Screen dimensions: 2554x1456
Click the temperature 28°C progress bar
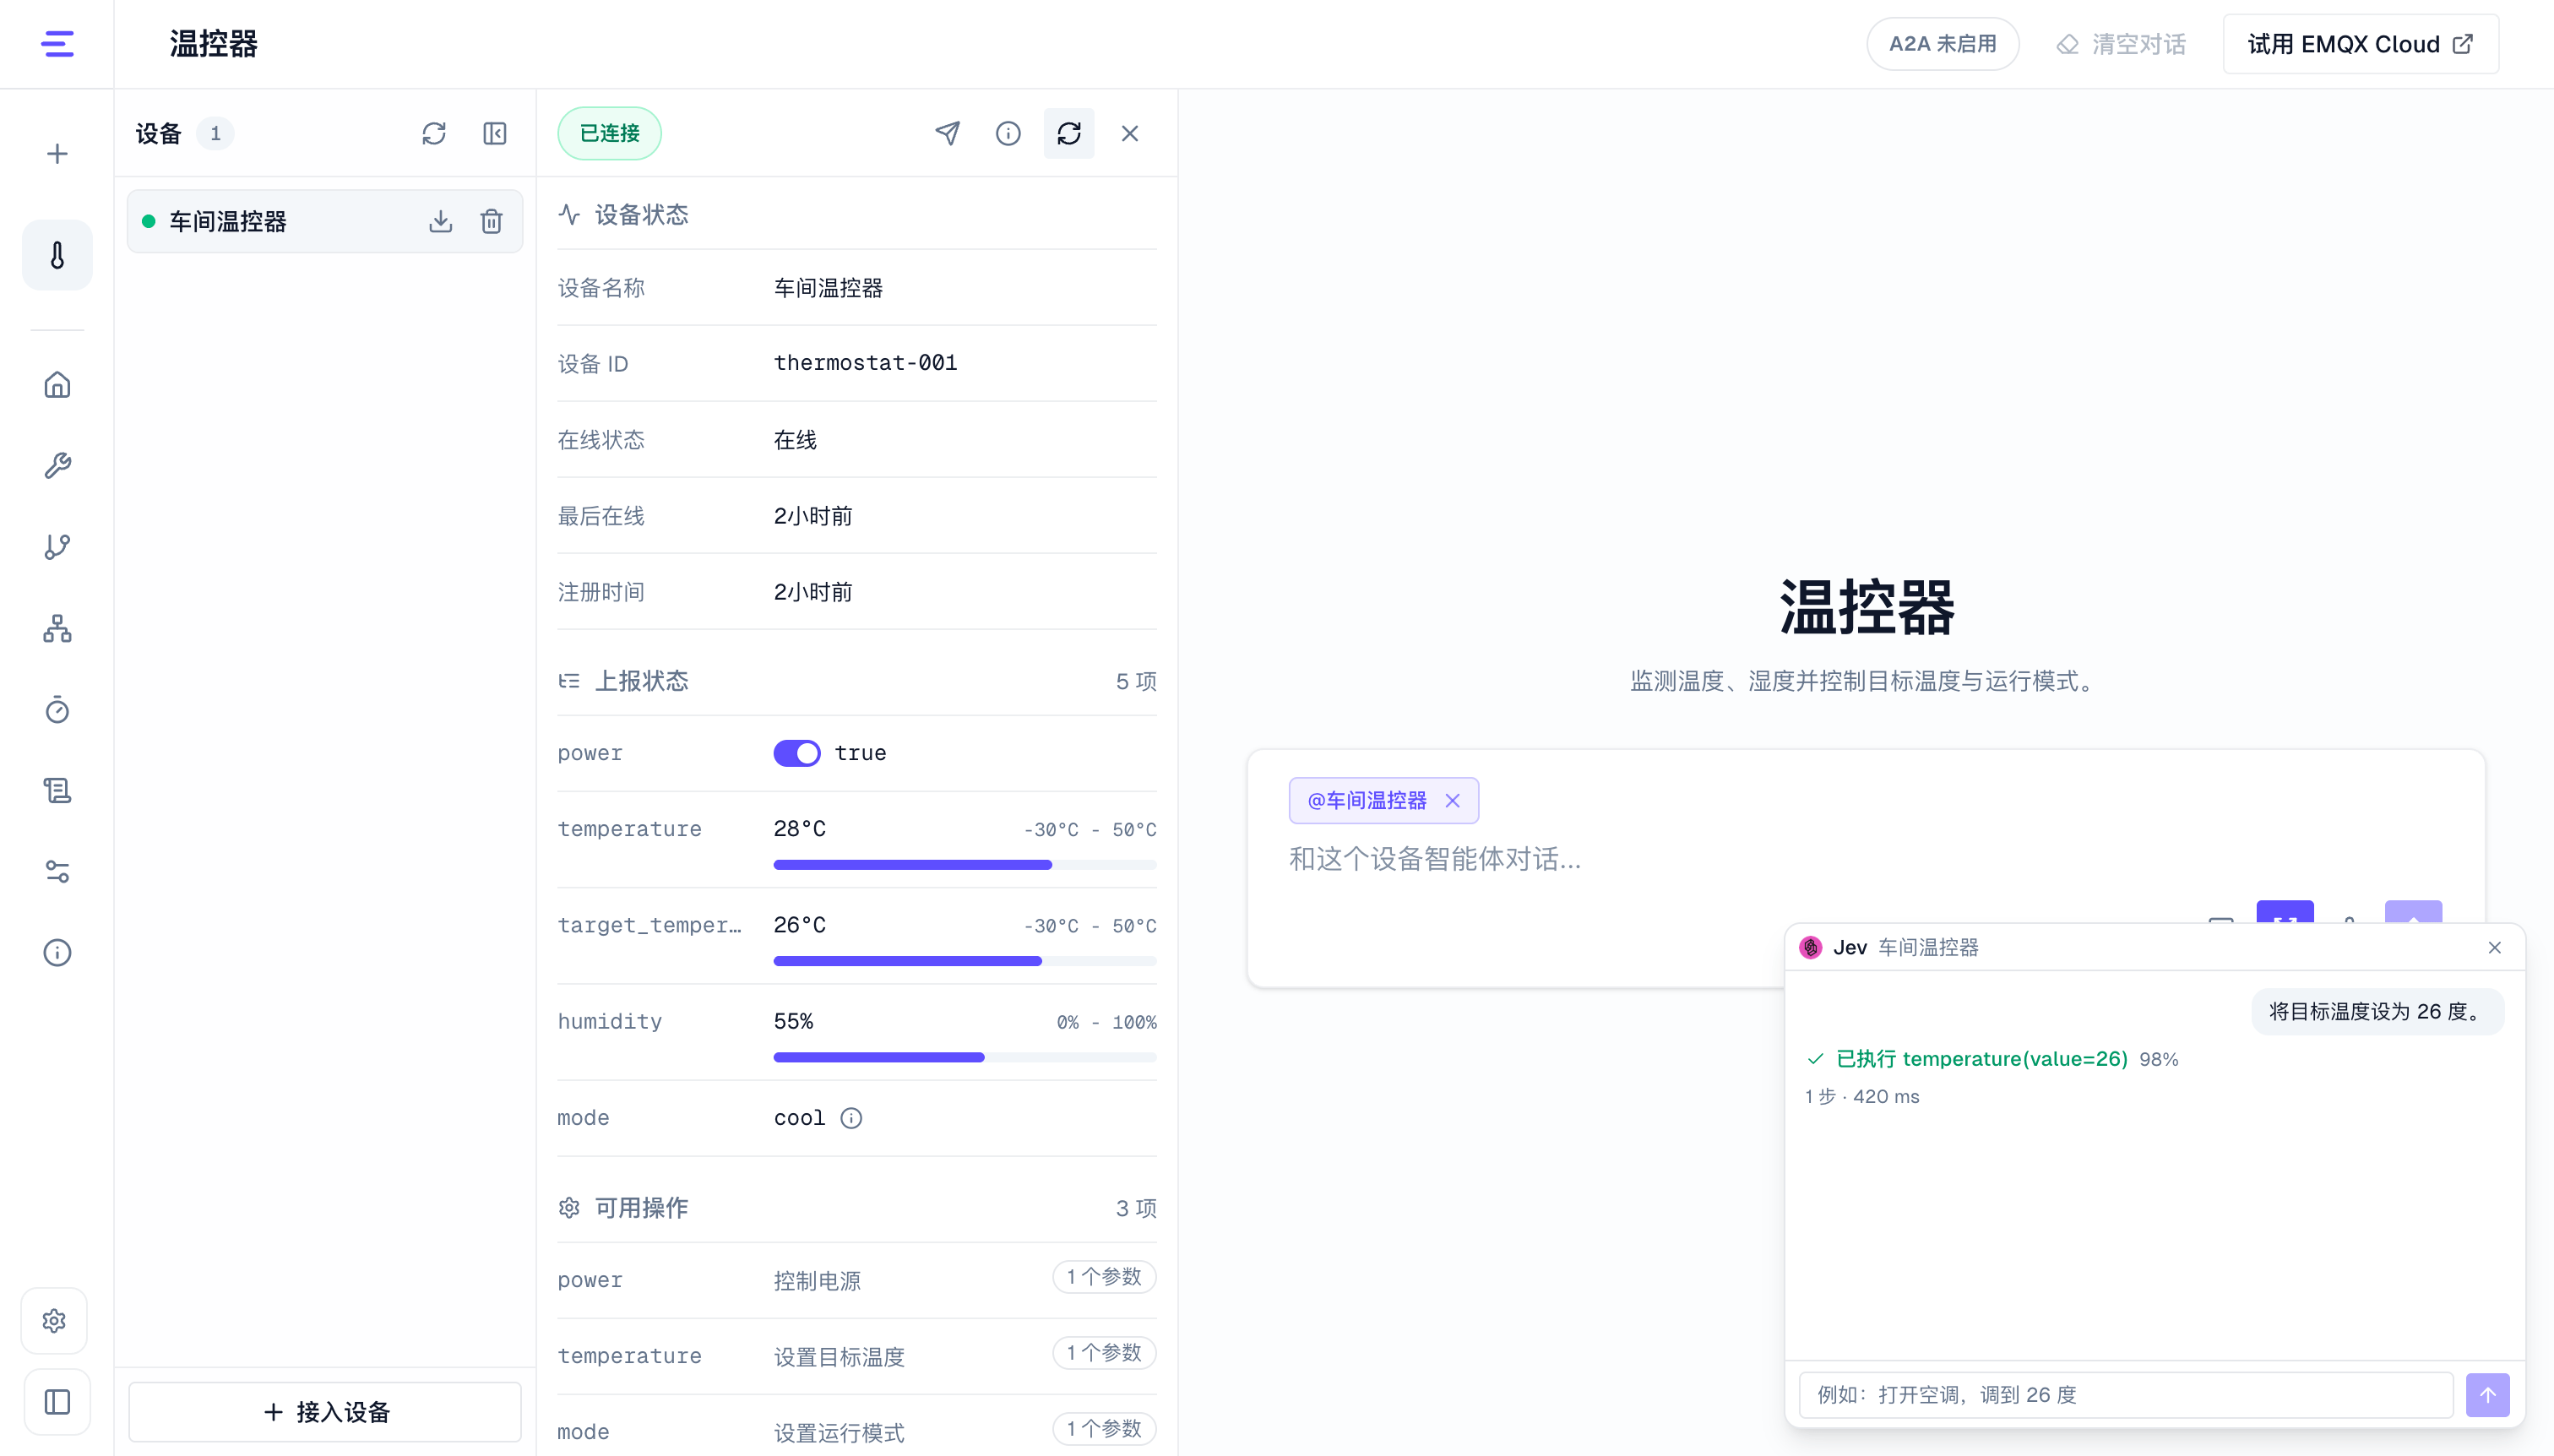click(965, 865)
